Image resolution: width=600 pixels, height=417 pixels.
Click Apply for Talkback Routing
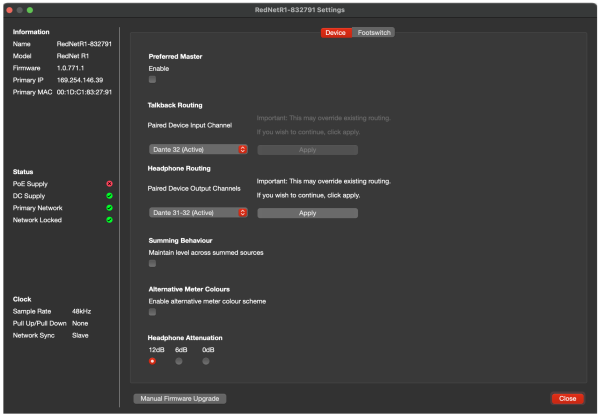[308, 150]
